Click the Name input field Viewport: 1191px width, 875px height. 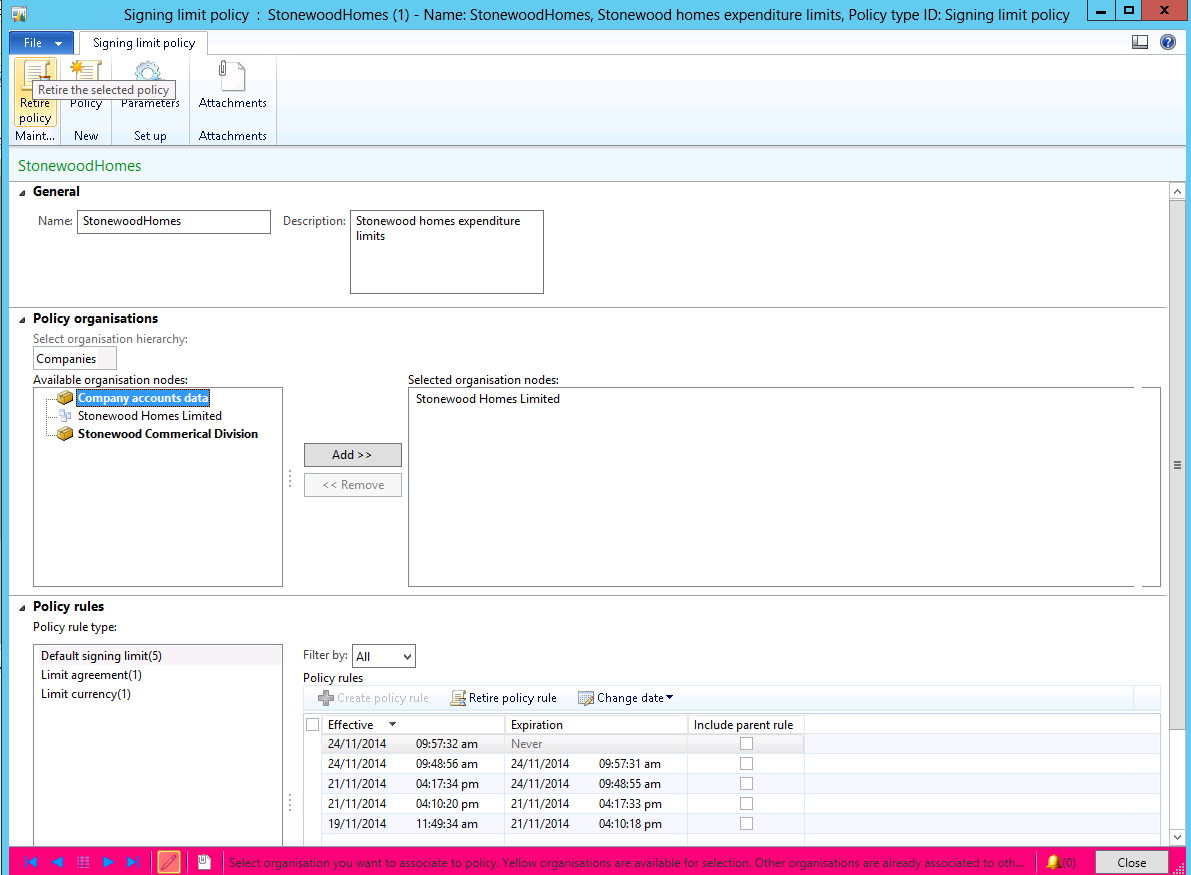(x=173, y=222)
